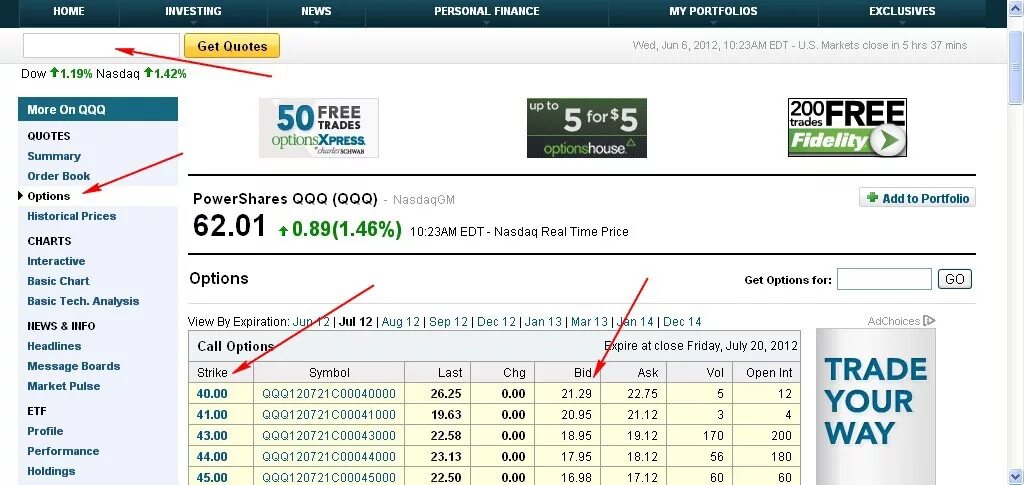Open symbol QQQ120721C00041000
Screen dimensions: 1024x485
tap(329, 415)
